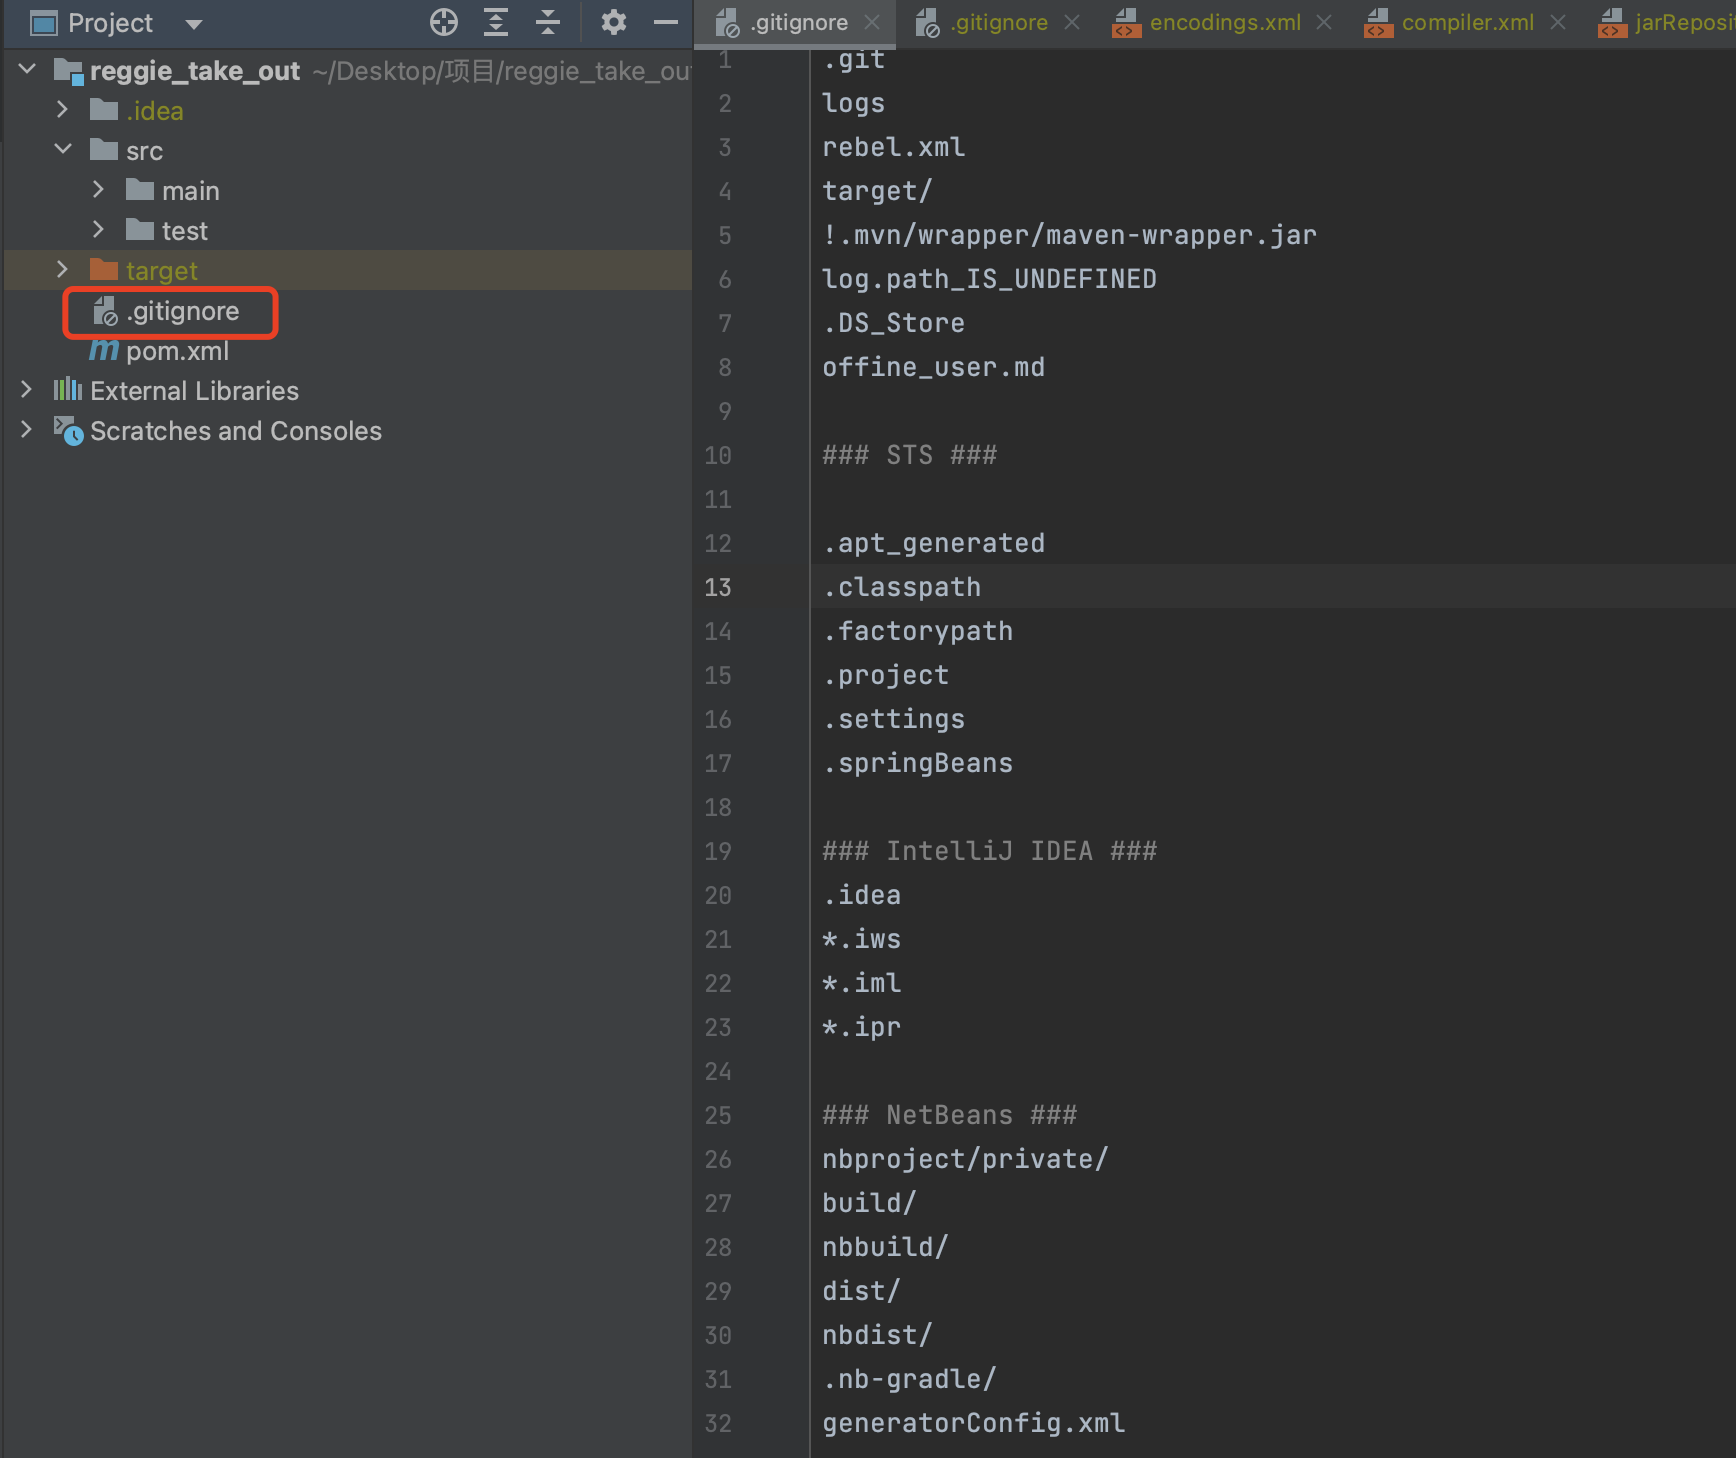Switch to the compiler.xml tab
The width and height of the screenshot is (1736, 1458).
1466,23
